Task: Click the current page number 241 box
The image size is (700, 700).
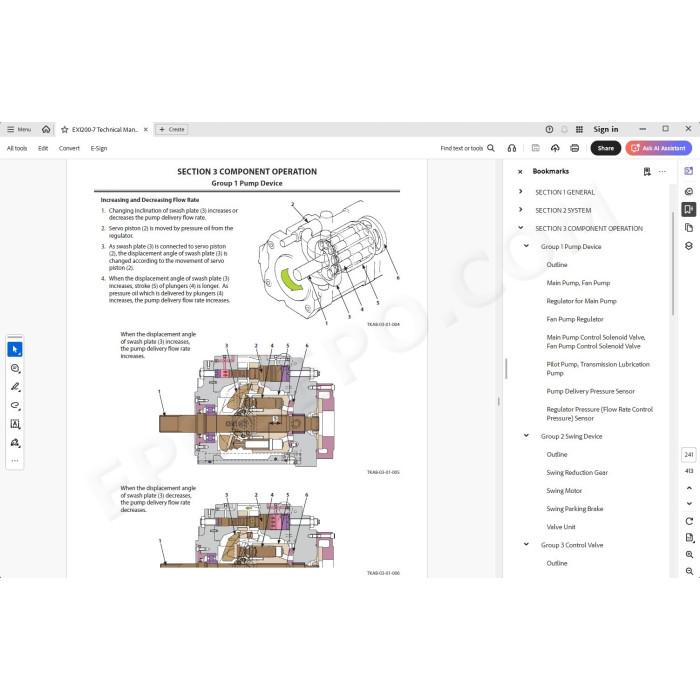Action: click(688, 454)
